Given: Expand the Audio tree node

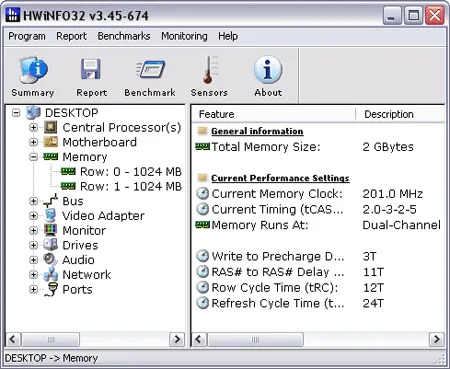Looking at the screenshot, I should click(33, 260).
